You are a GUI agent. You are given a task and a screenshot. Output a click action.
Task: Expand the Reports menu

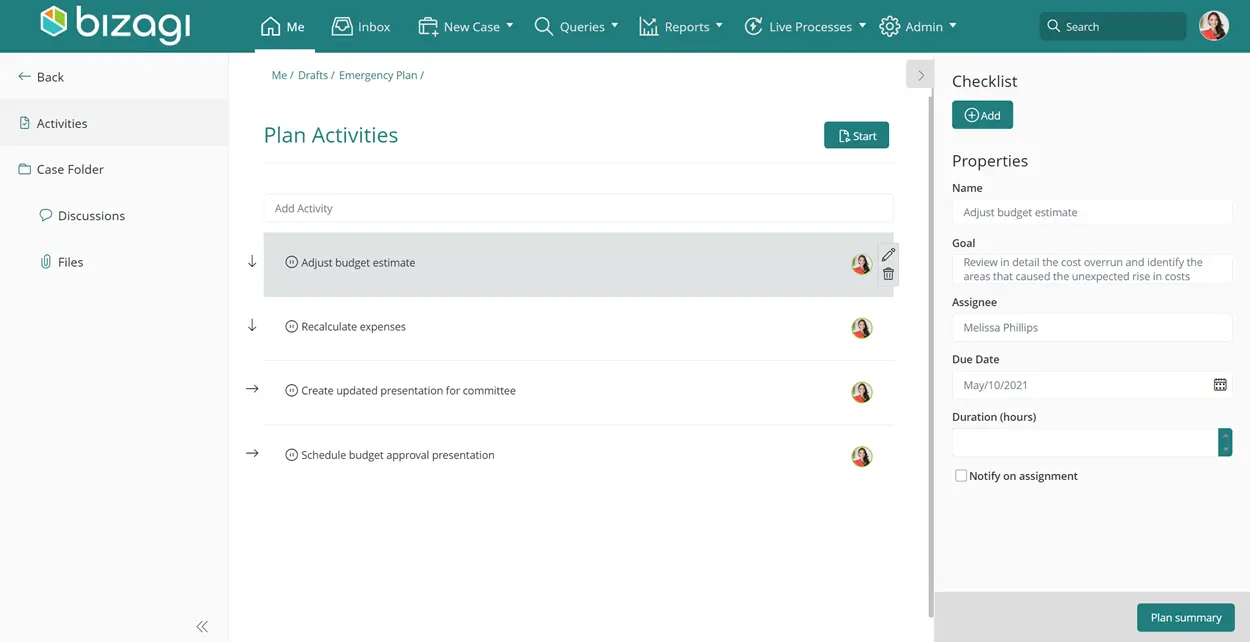(x=680, y=26)
